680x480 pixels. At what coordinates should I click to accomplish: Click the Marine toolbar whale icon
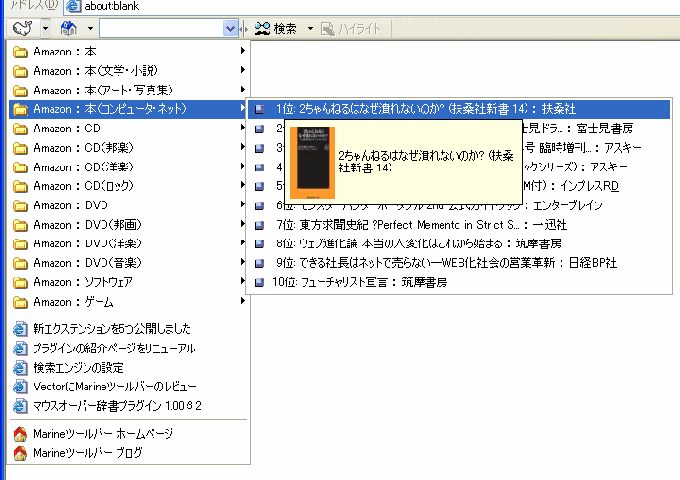(23, 28)
